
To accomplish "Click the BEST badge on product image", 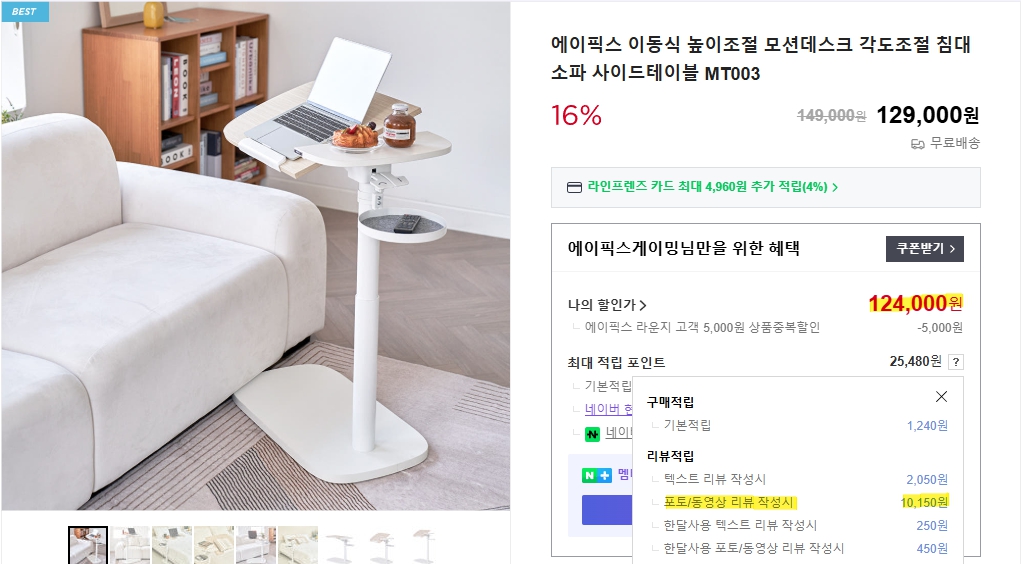I will pos(25,11).
